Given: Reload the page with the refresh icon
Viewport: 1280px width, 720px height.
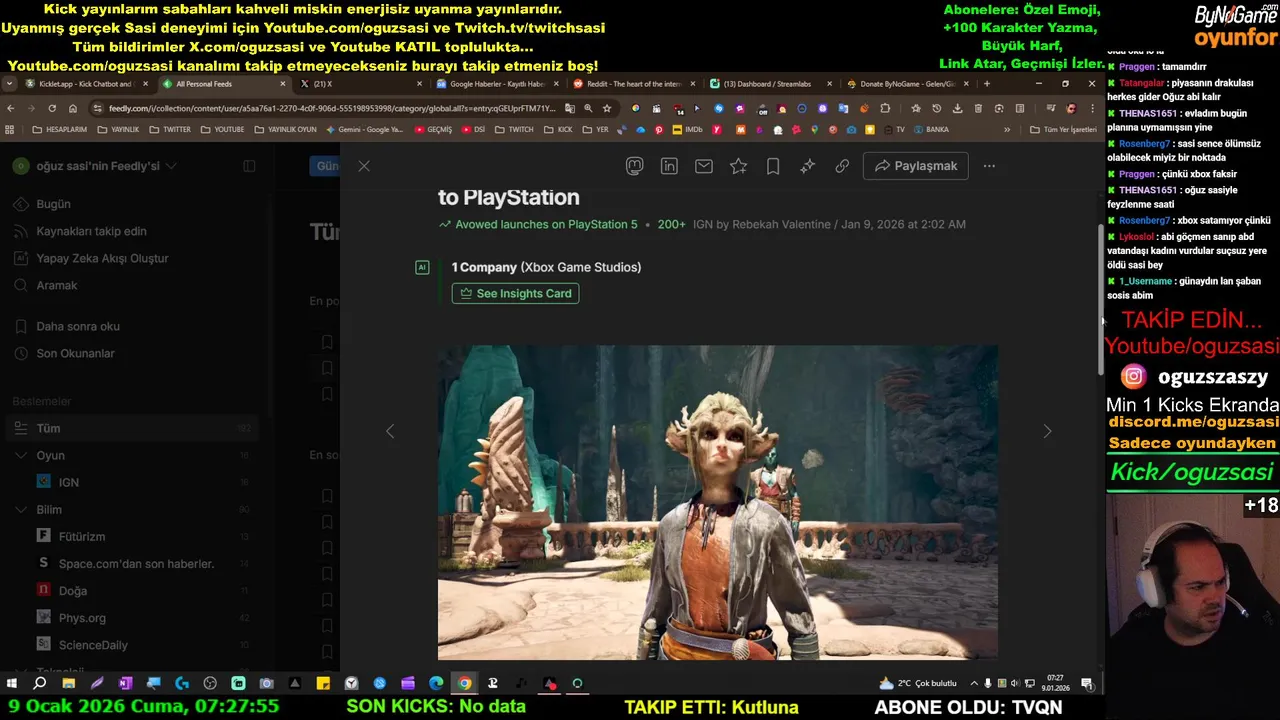Looking at the screenshot, I should (52, 108).
